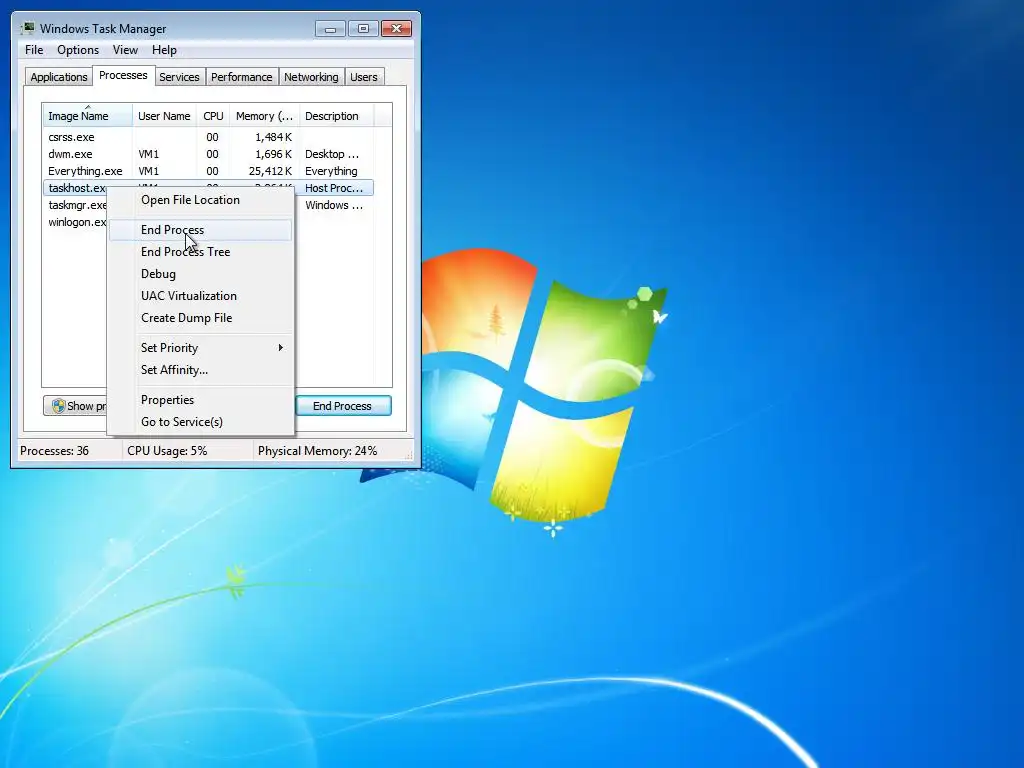Open Properties from the context menu

(200, 400)
